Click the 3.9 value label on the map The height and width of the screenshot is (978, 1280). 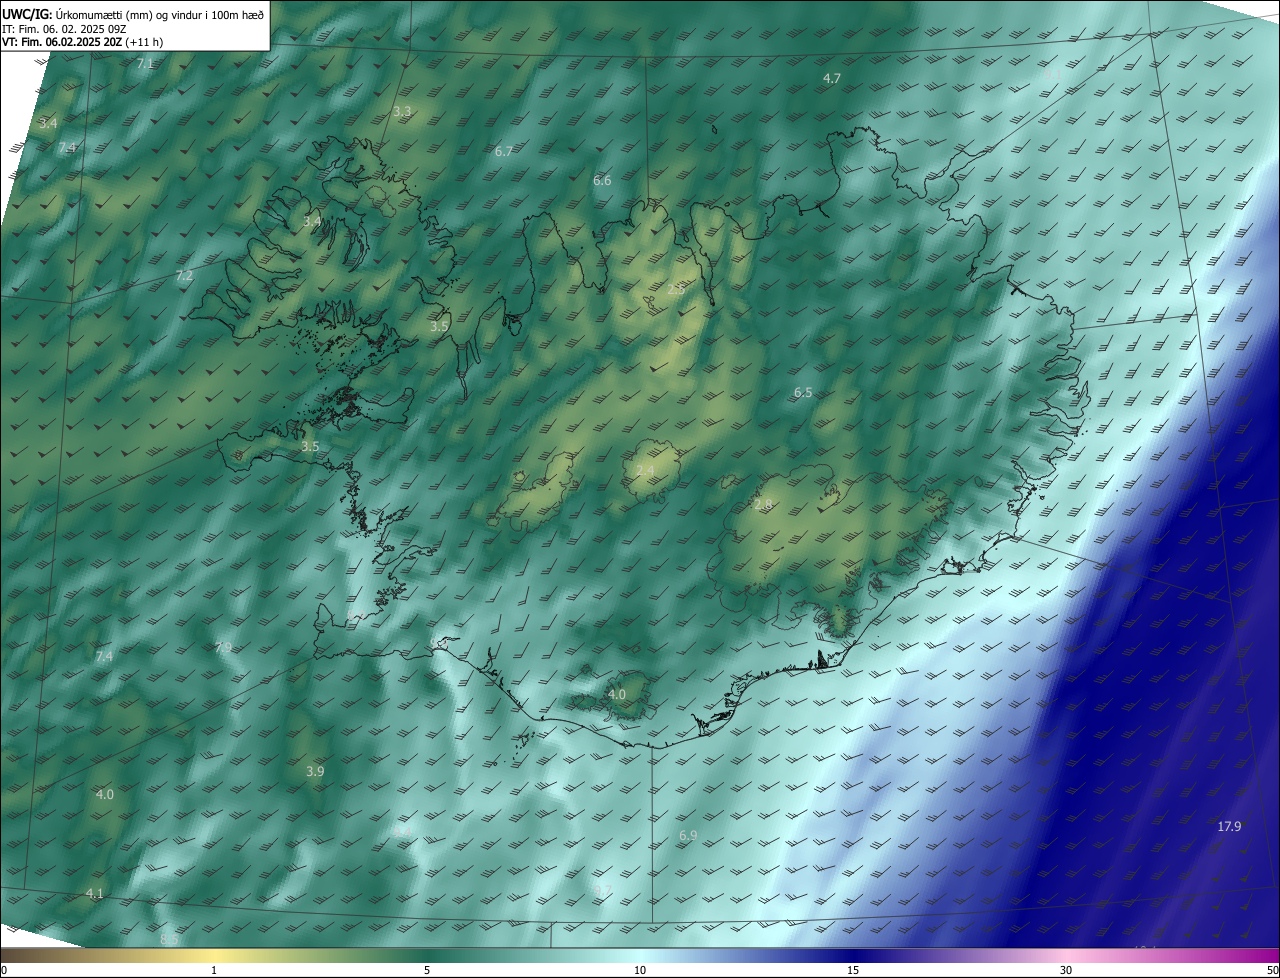click(x=314, y=771)
